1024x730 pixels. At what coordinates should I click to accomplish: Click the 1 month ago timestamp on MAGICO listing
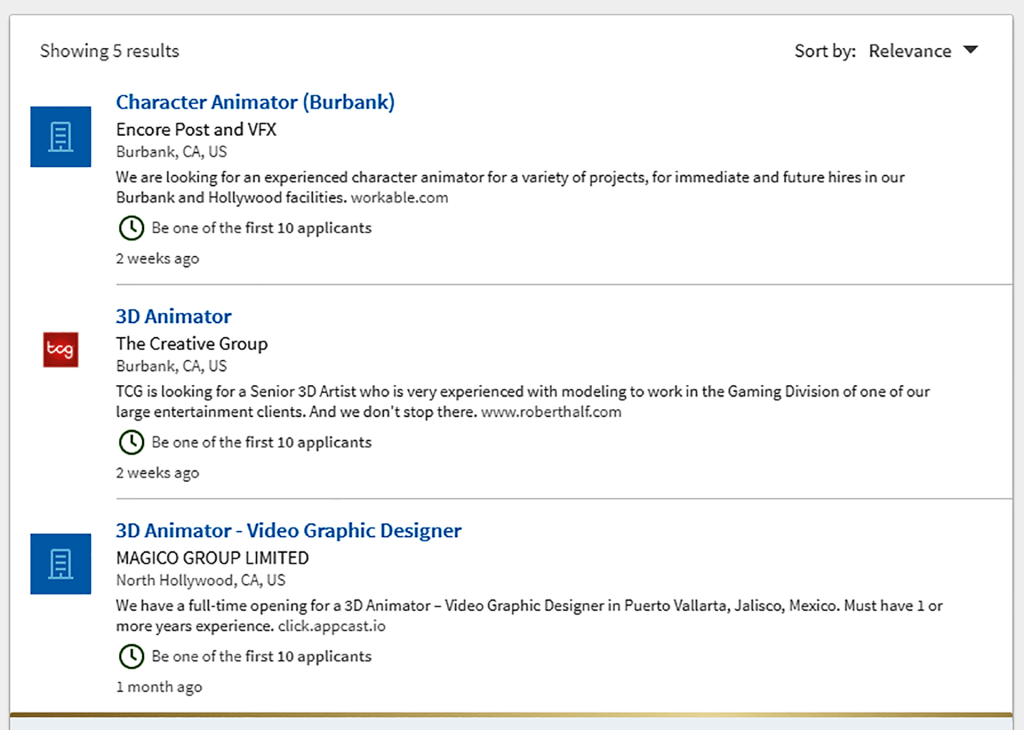[159, 686]
